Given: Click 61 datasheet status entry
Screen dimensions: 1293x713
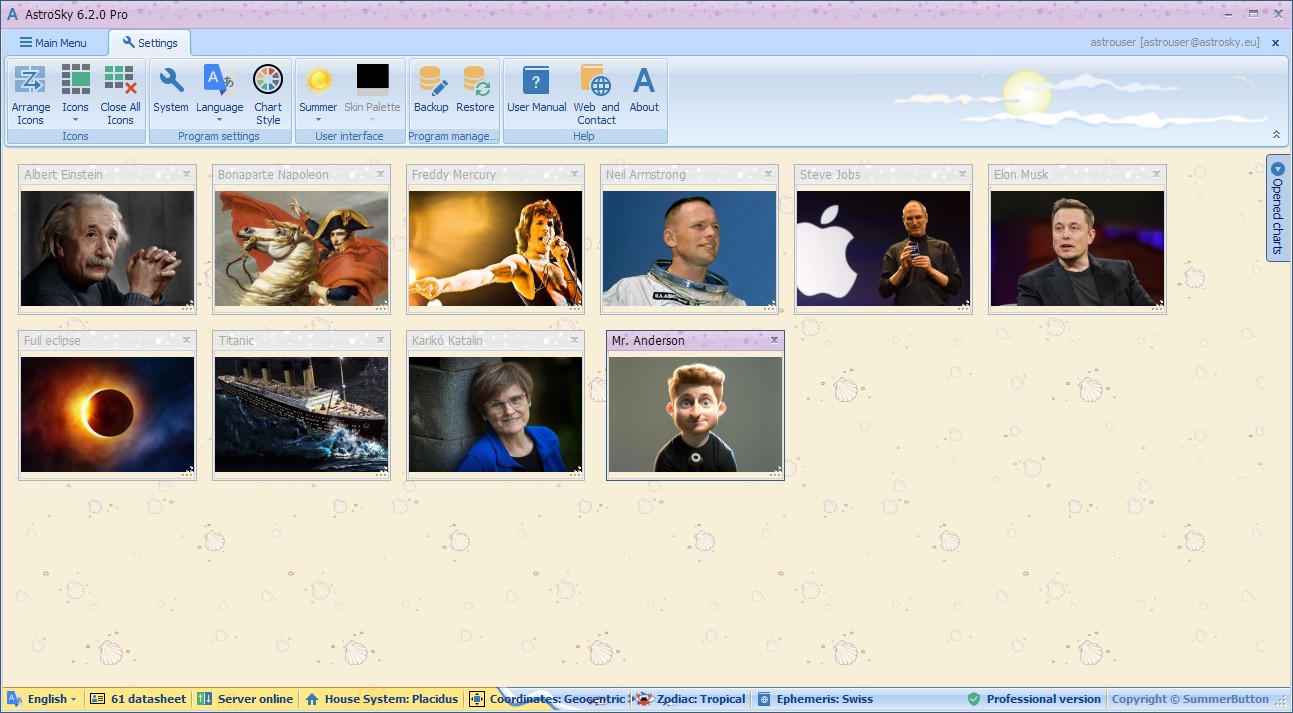Looking at the screenshot, I should pos(138,699).
